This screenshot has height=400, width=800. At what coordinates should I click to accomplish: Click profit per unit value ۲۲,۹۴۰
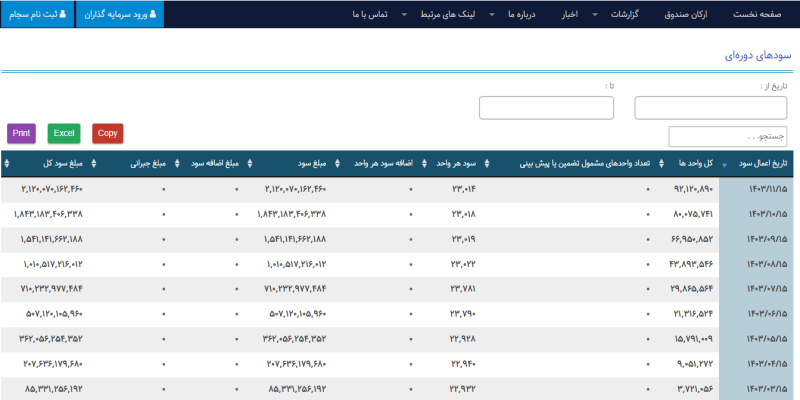(x=464, y=364)
